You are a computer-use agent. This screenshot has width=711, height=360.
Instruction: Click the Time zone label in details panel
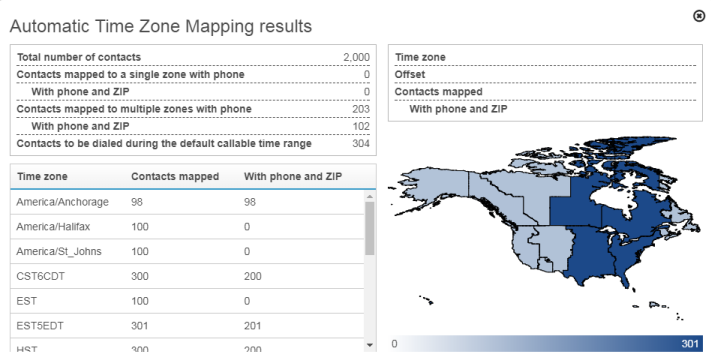click(x=420, y=57)
